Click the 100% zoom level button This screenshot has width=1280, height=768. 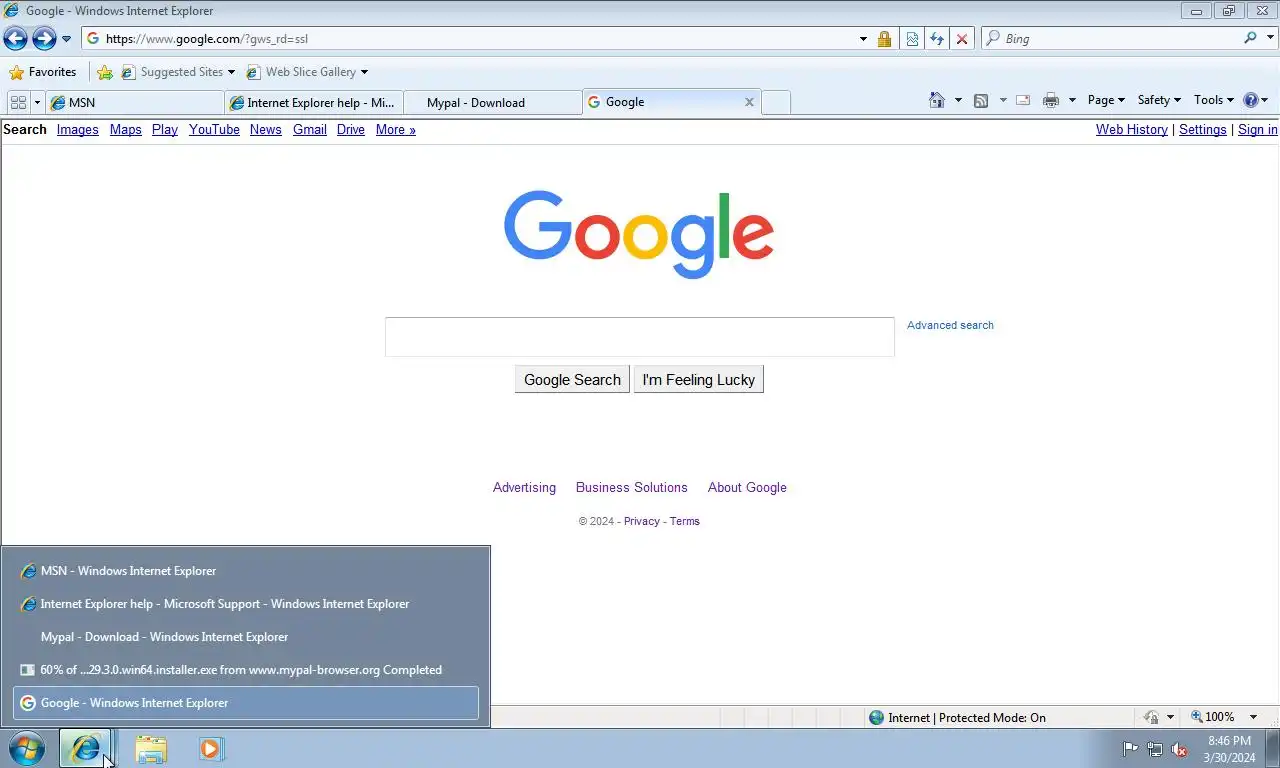[1213, 717]
